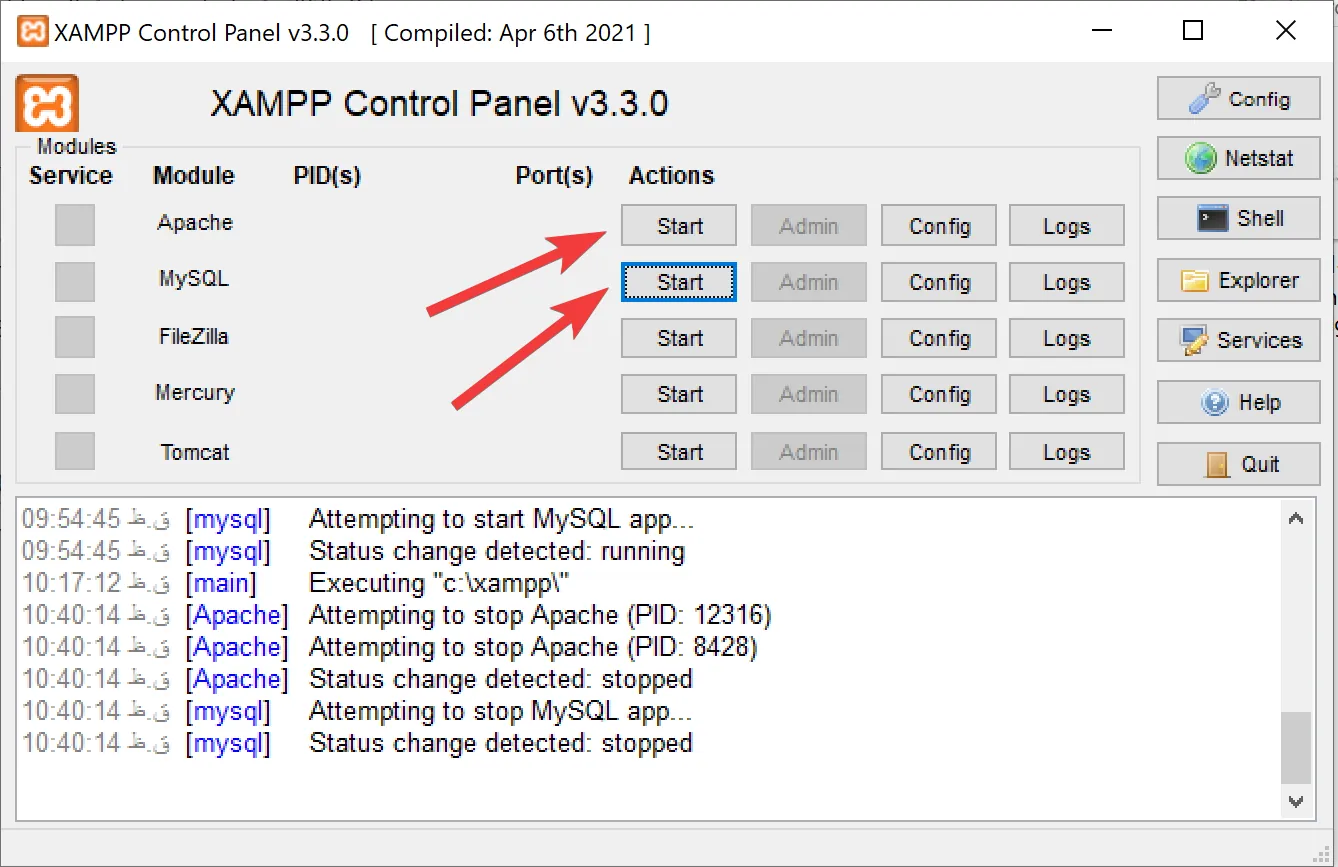This screenshot has height=867, width=1338.
Task: Open the MySQL Logs menu
Action: [x=1067, y=282]
